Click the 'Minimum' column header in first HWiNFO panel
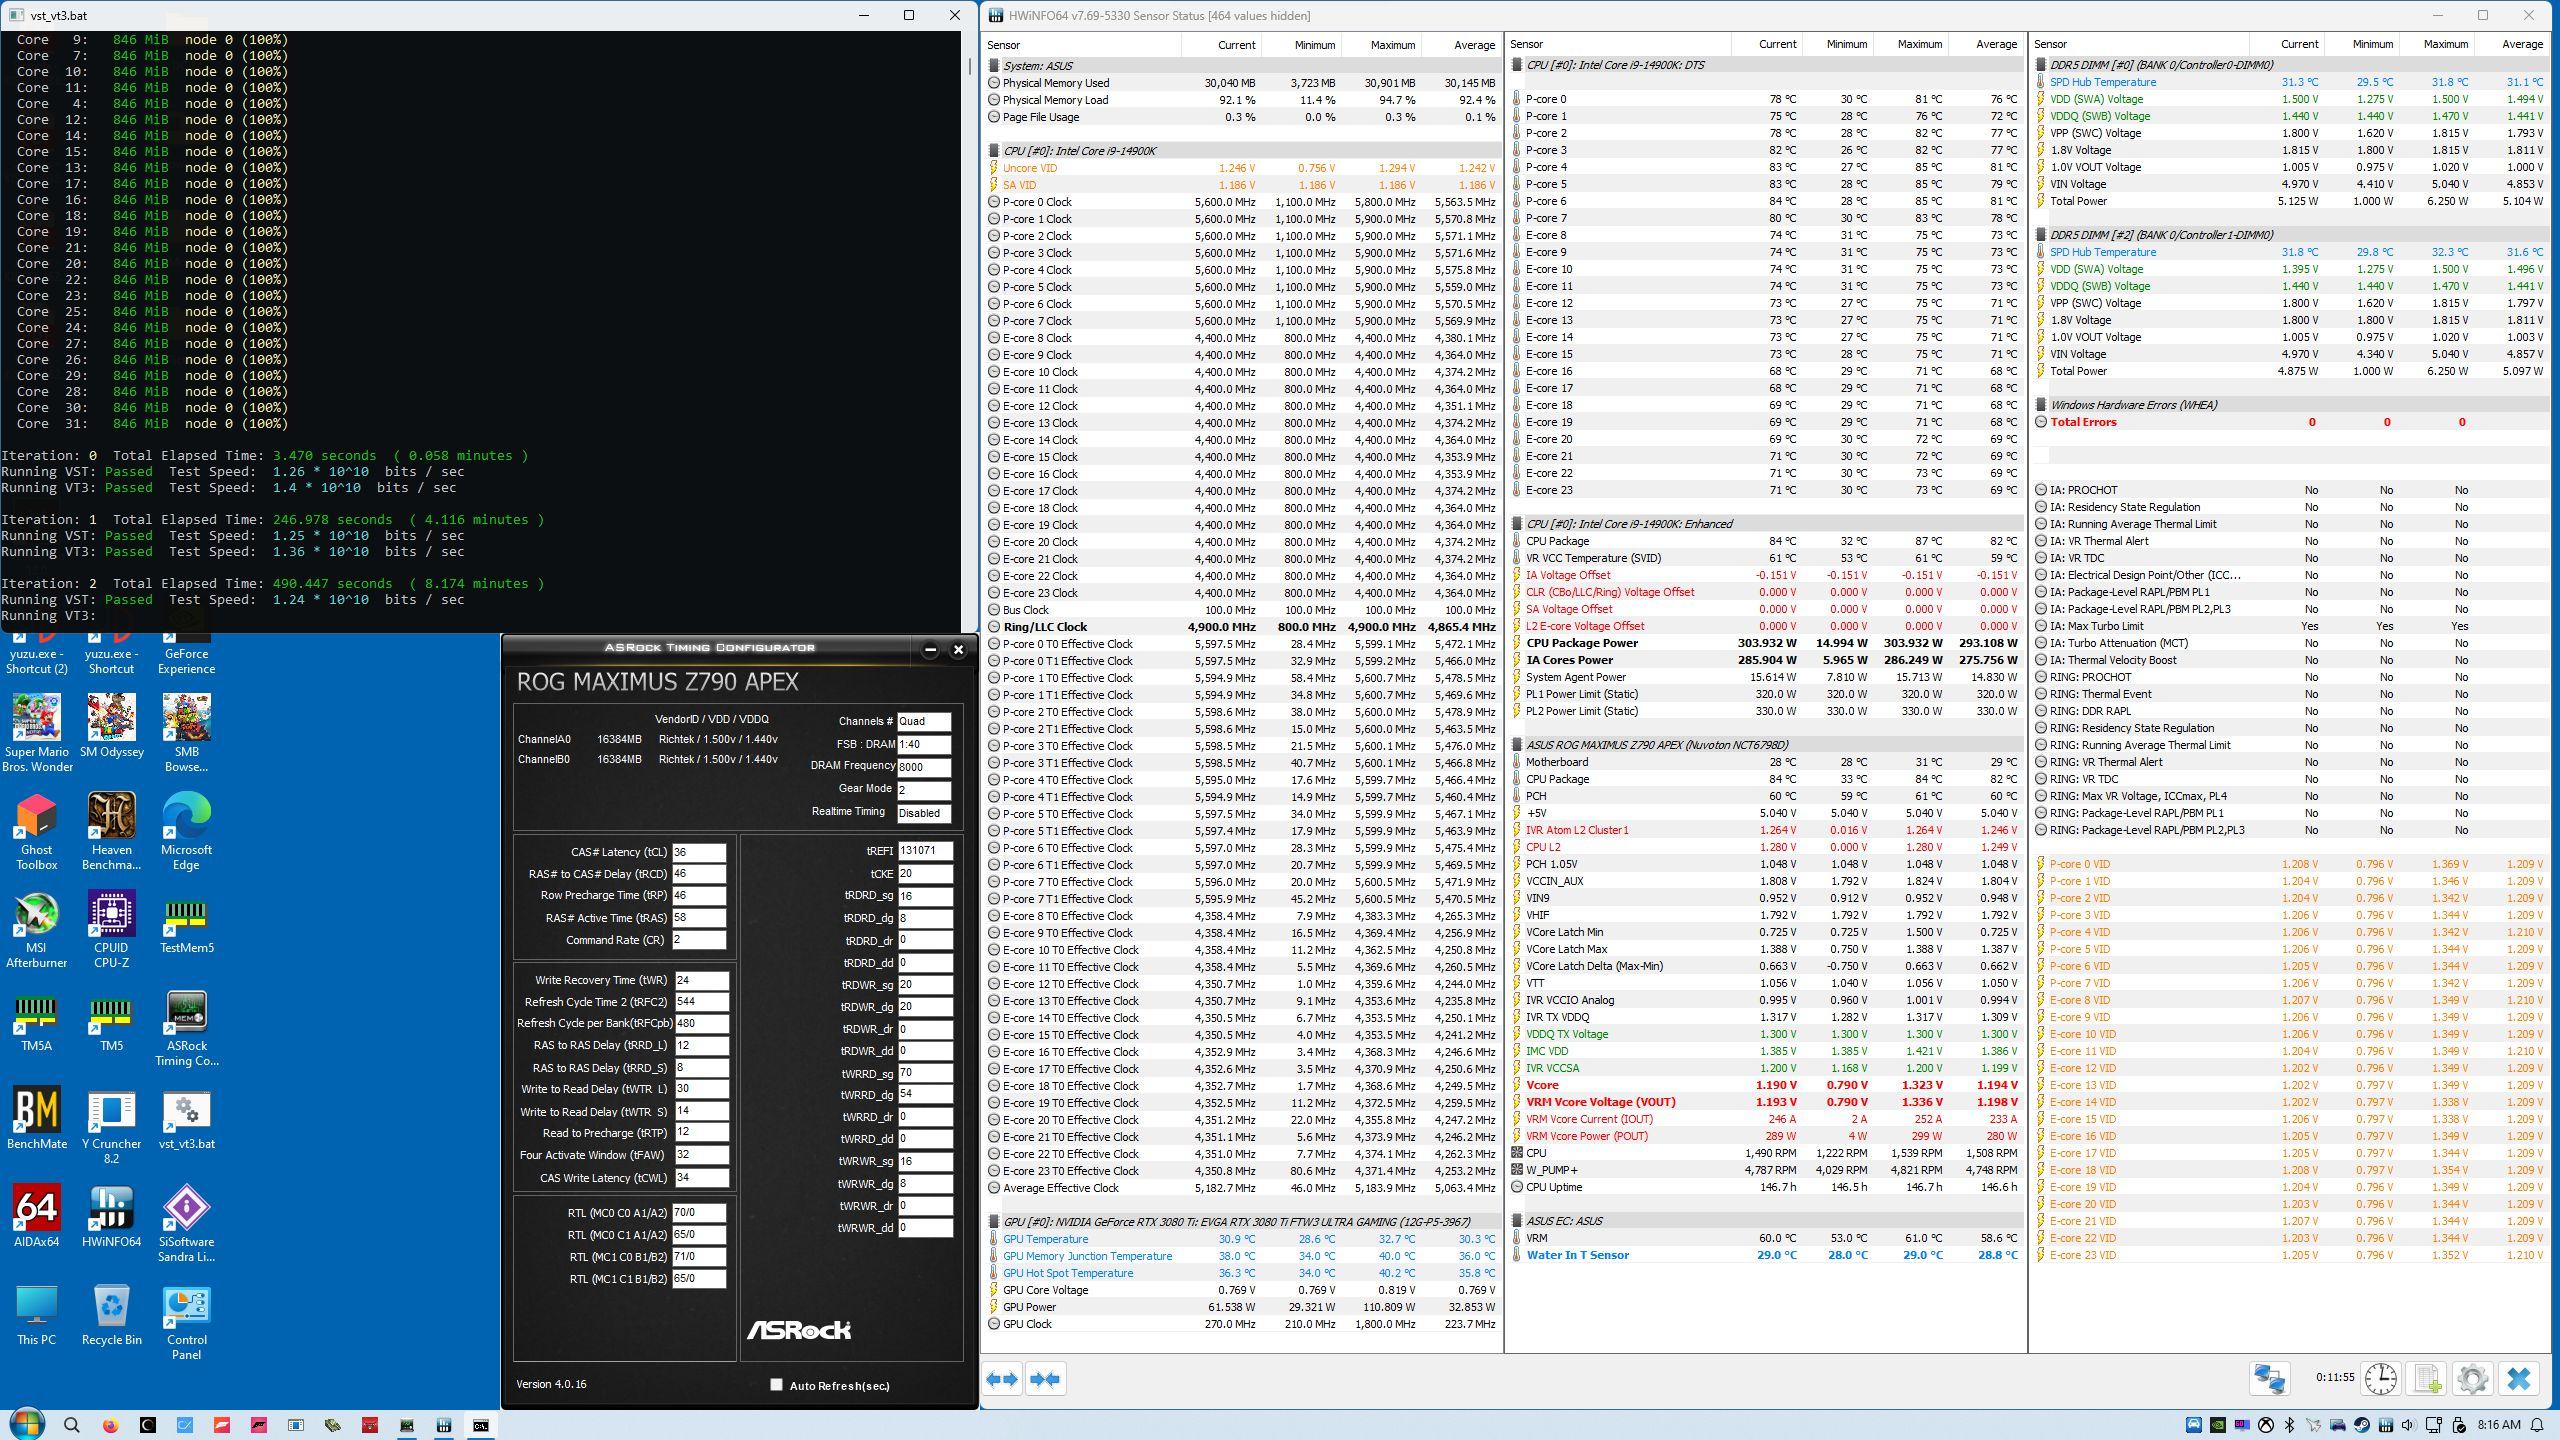 [x=1301, y=45]
